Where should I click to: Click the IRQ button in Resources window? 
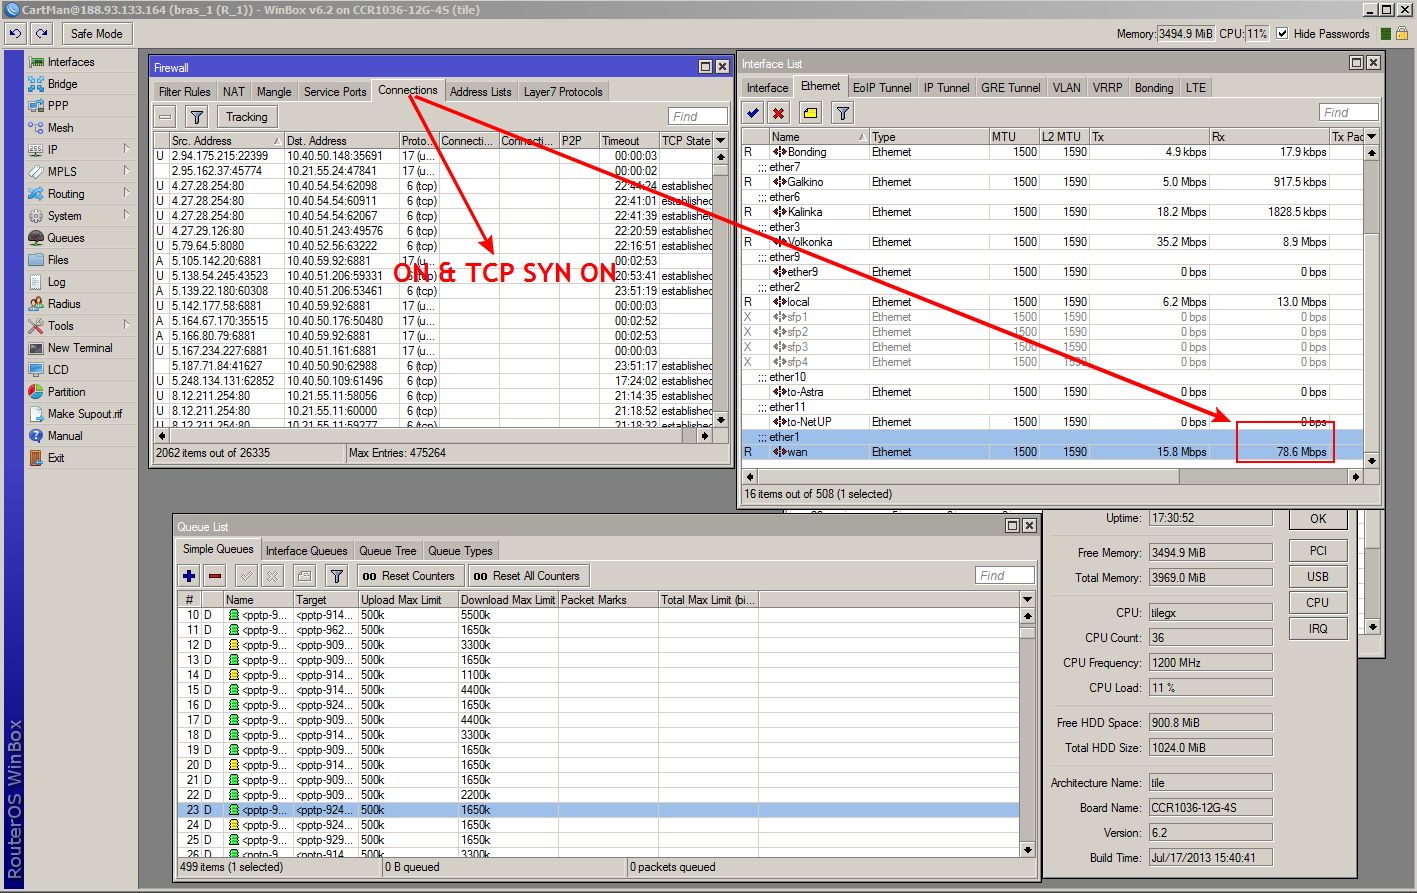point(1318,629)
